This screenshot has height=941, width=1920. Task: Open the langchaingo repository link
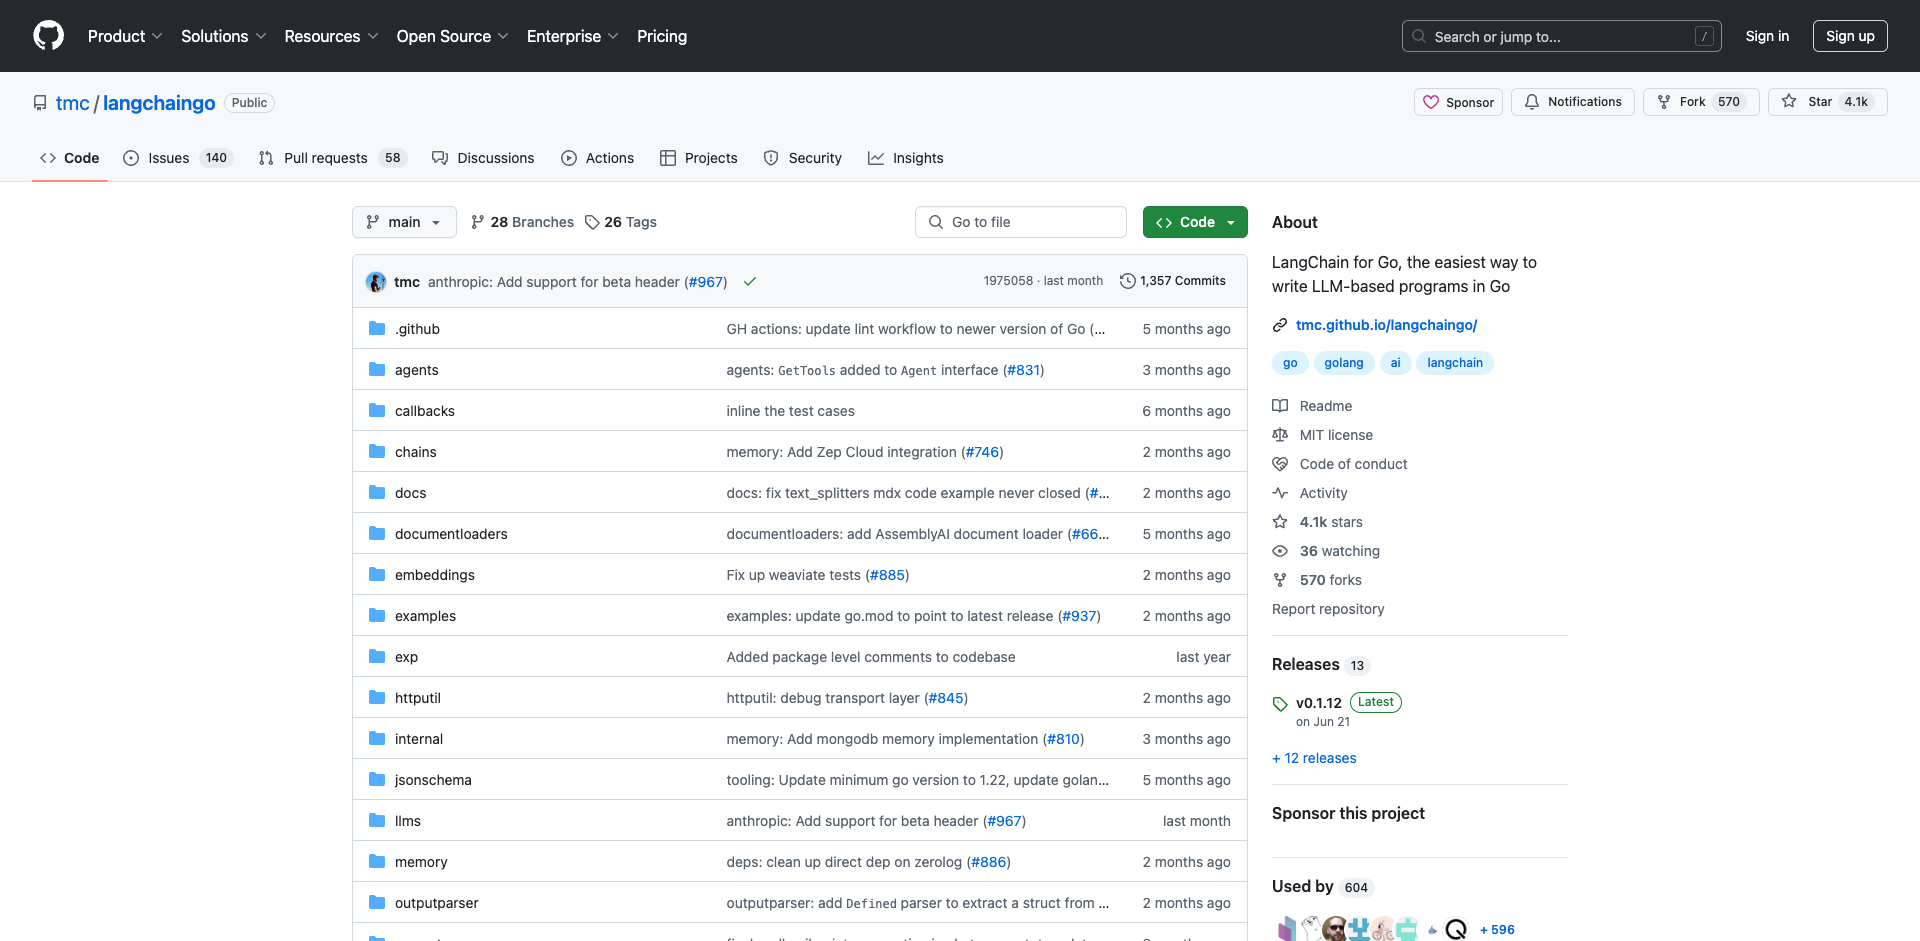click(159, 103)
